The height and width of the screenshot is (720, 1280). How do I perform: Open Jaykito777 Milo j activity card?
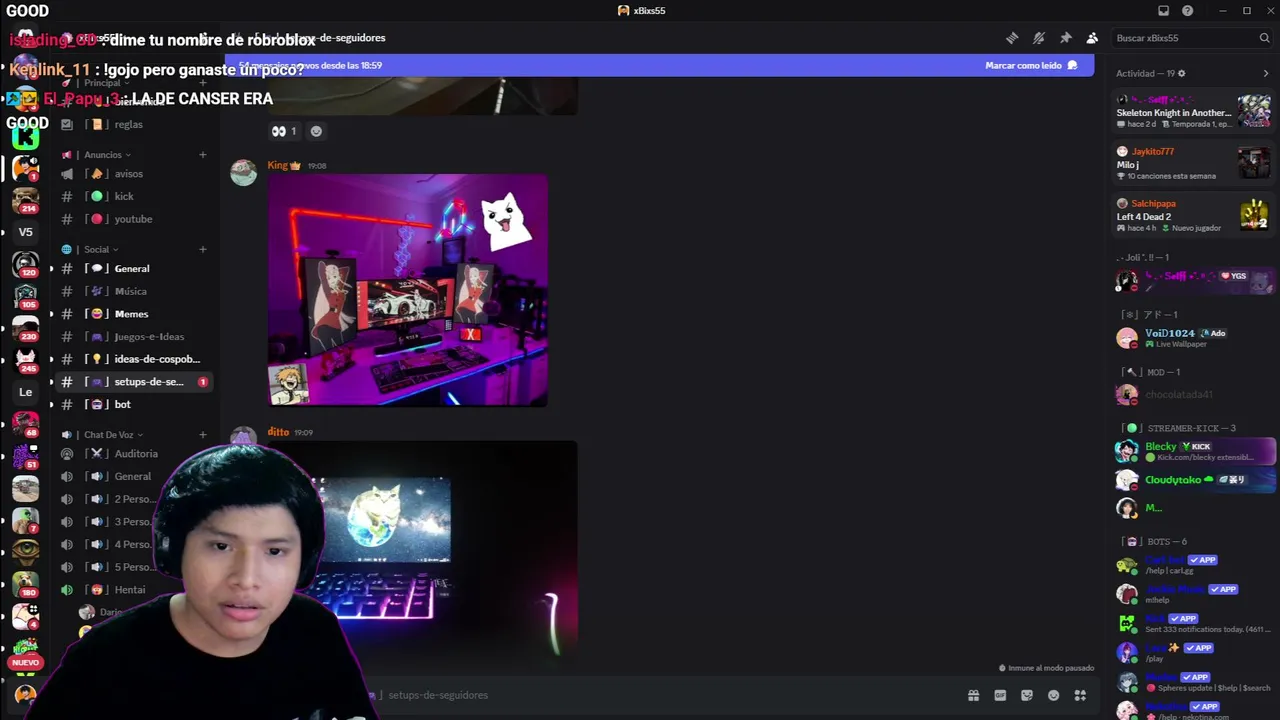coord(1193,163)
